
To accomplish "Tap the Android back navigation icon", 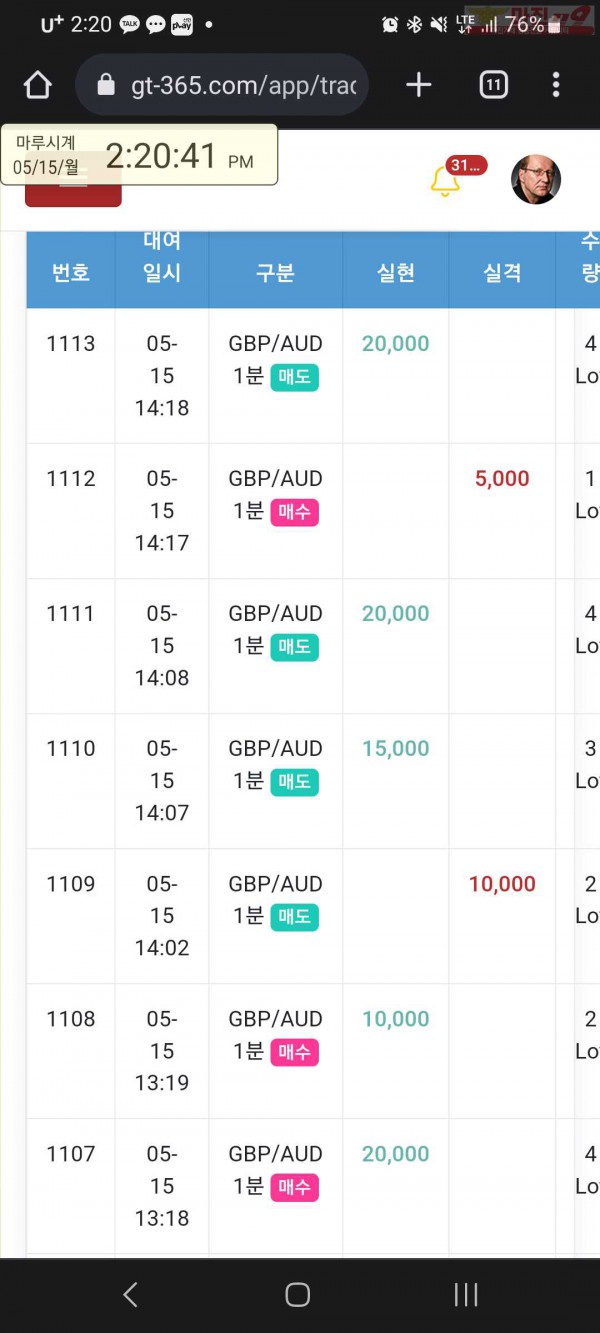I will 130,1295.
